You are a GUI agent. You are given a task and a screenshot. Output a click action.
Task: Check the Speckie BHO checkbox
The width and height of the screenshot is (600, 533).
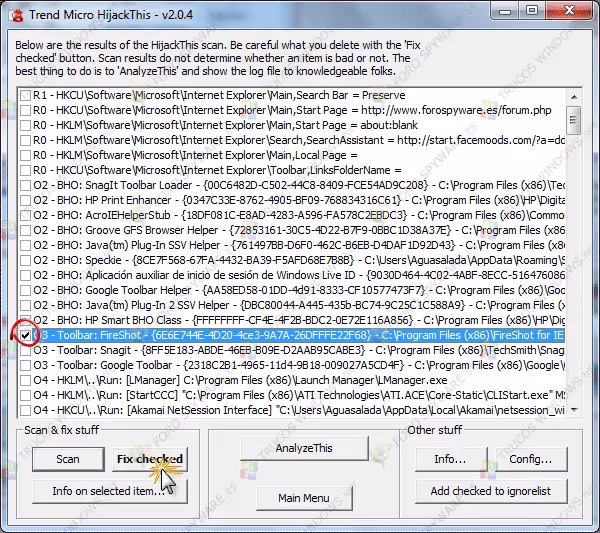25,260
